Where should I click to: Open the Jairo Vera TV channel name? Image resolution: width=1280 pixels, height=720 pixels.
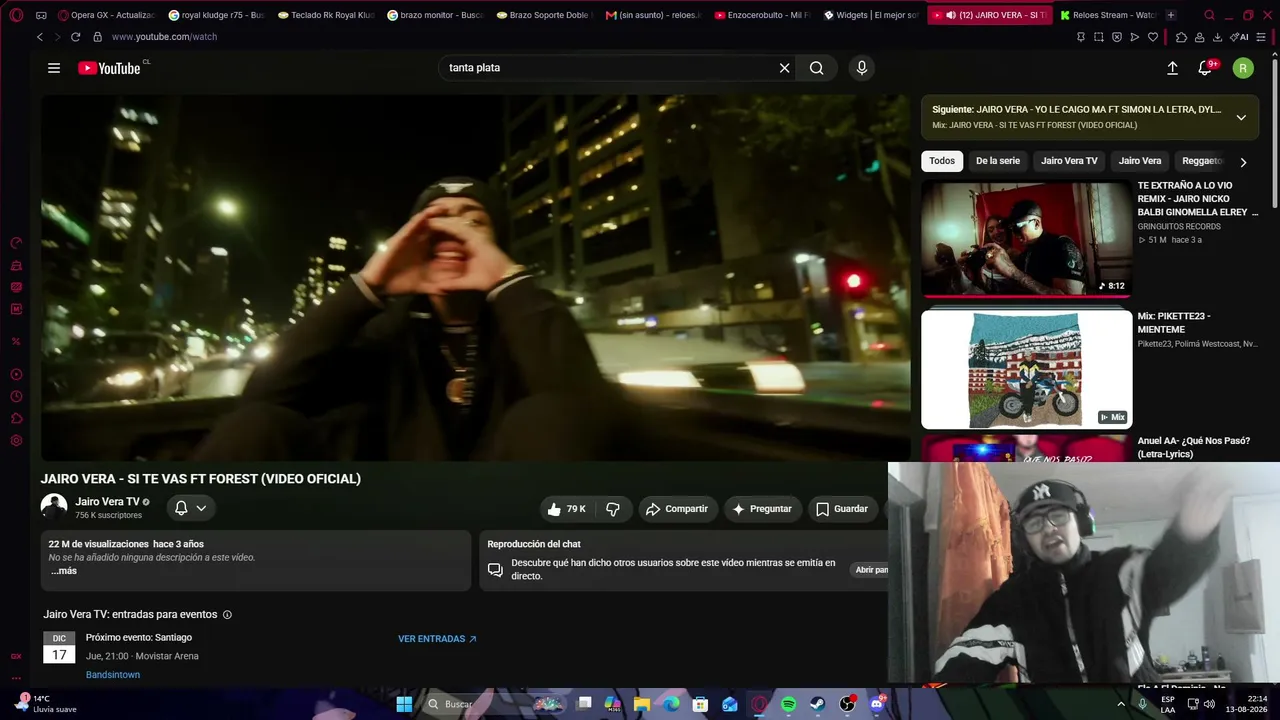[107, 502]
